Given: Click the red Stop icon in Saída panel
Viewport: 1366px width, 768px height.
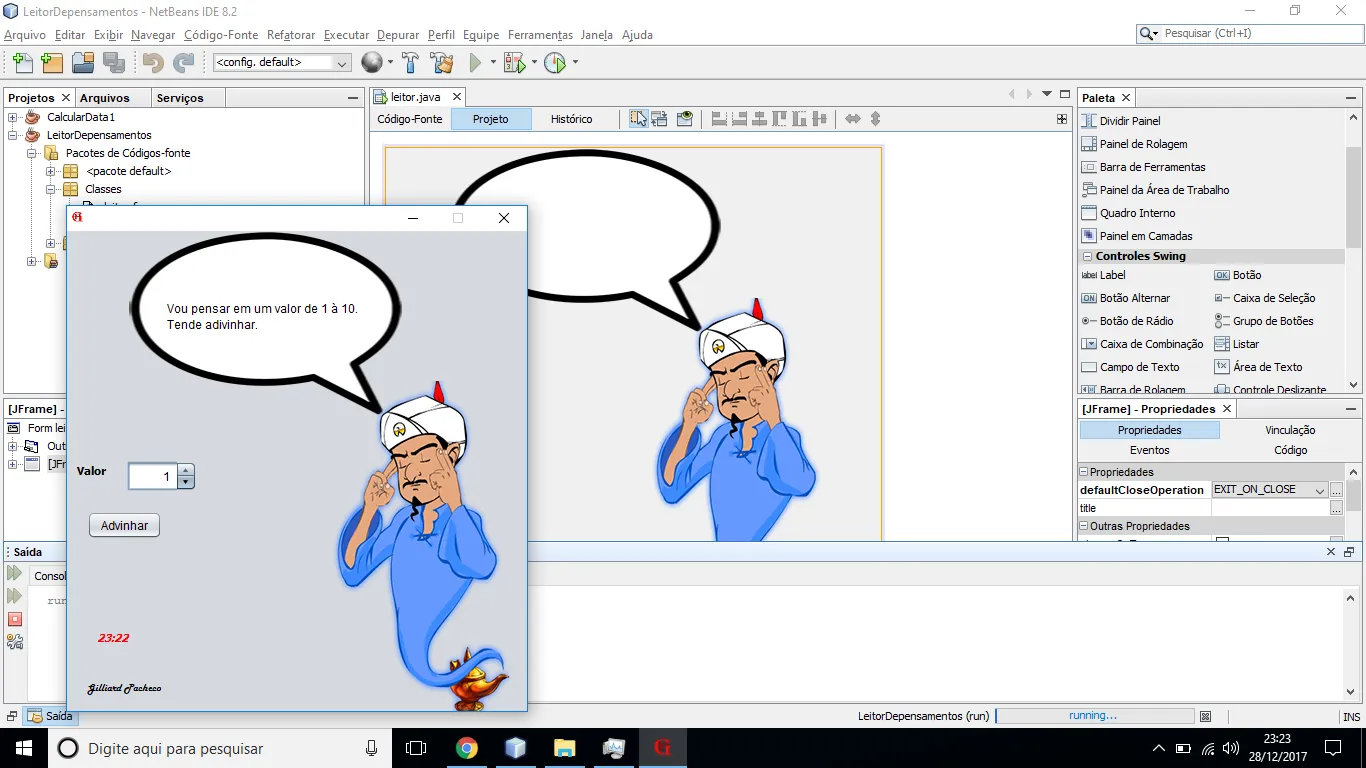Looking at the screenshot, I should [15, 619].
